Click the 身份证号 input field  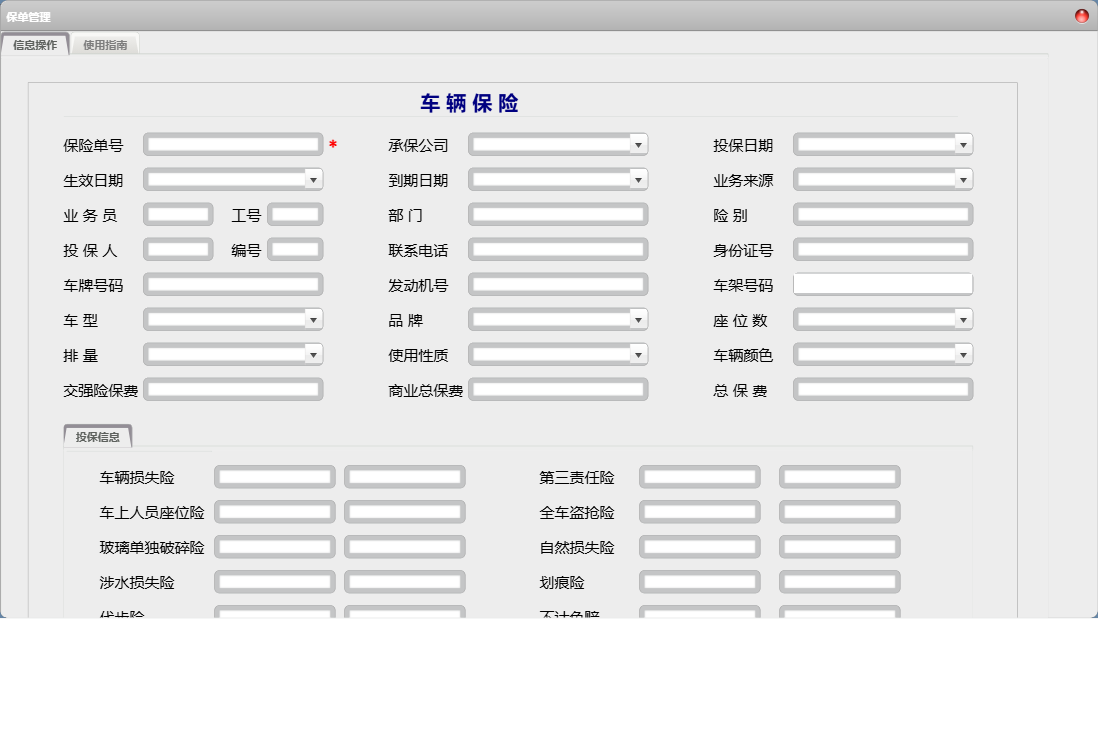coord(881,249)
